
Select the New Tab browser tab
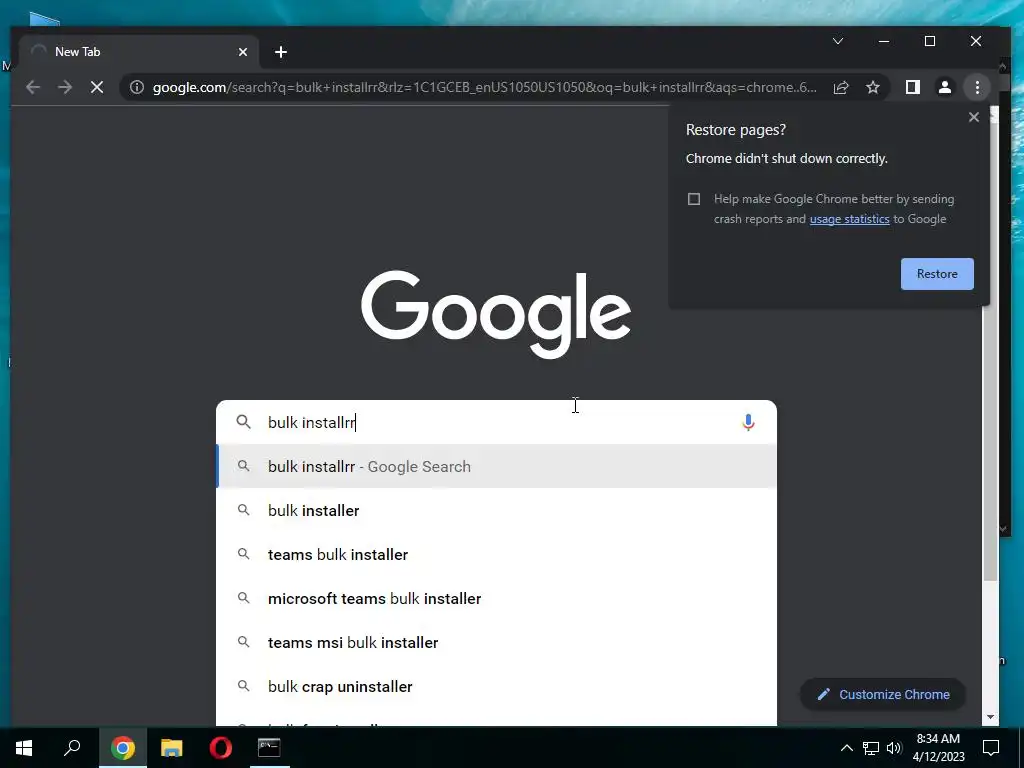(x=138, y=52)
